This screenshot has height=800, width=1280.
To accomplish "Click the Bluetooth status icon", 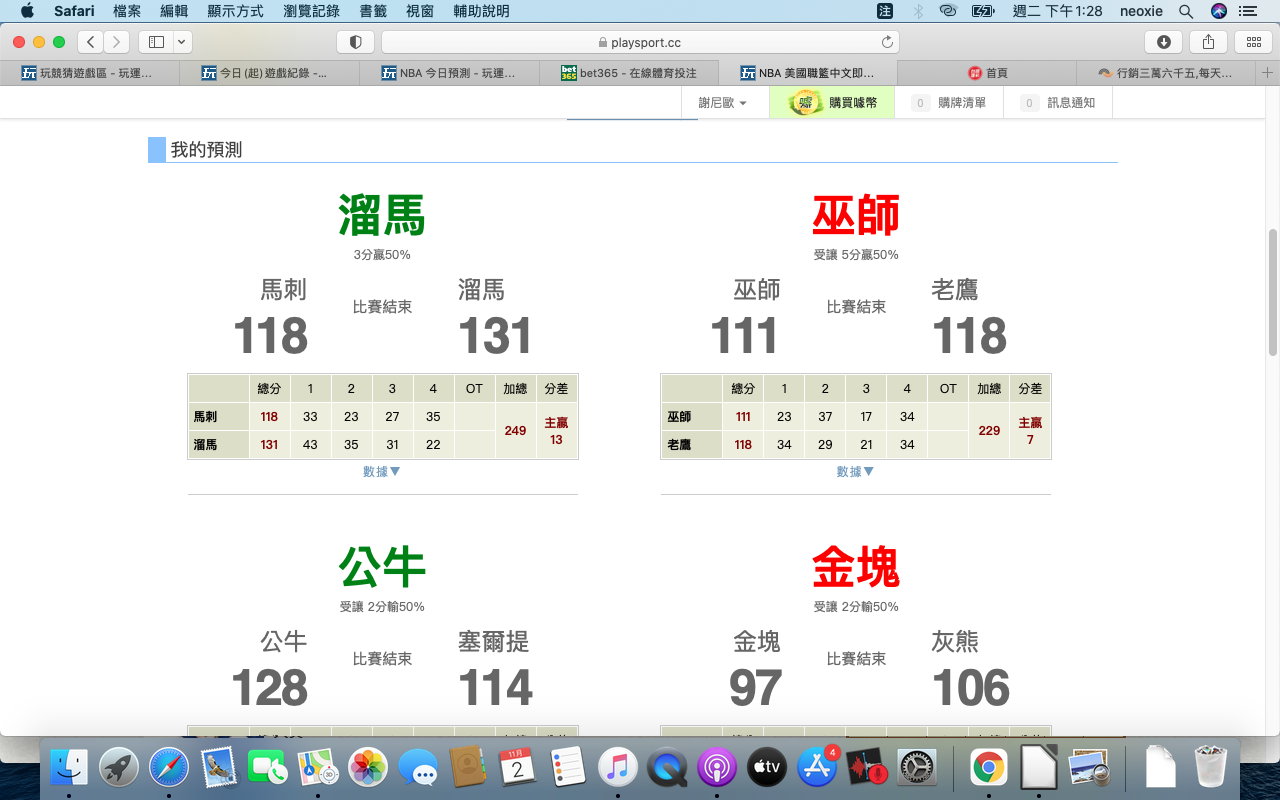I will [x=918, y=11].
